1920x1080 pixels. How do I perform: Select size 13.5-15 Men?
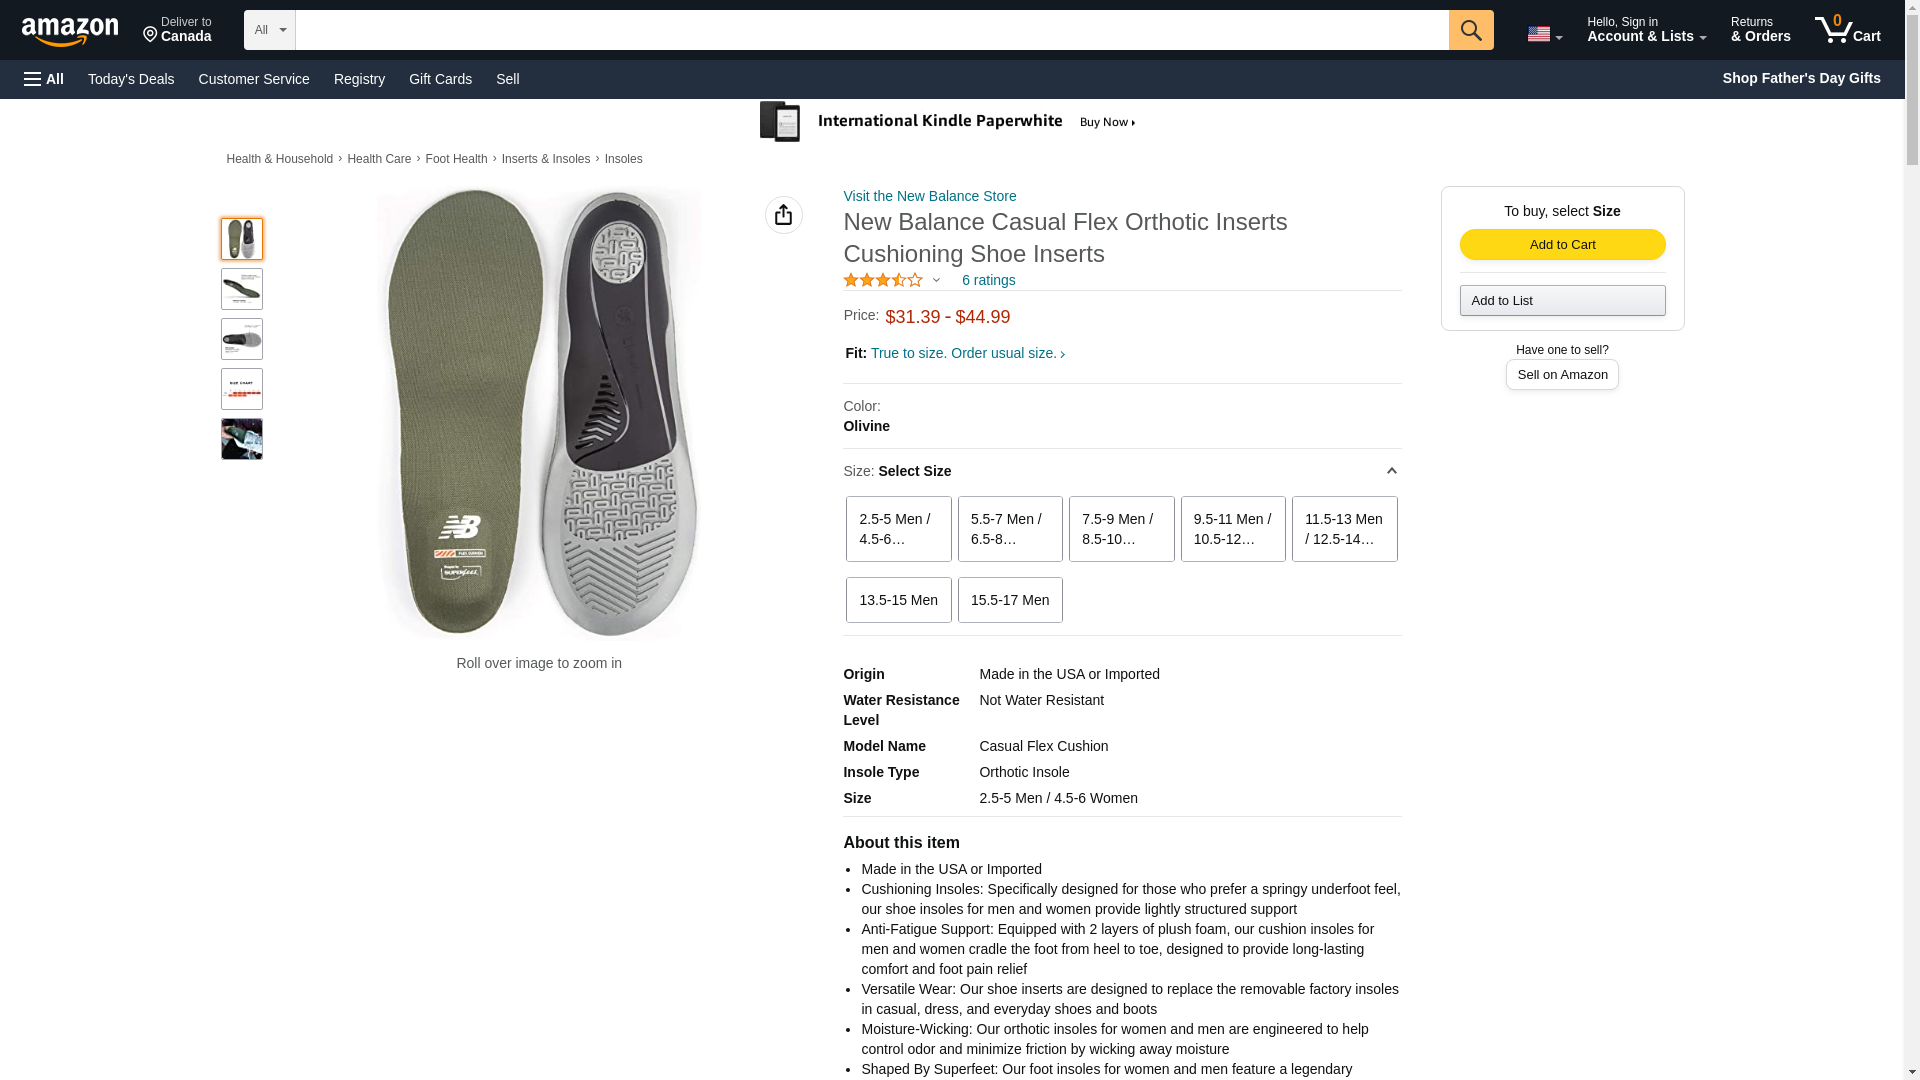tap(898, 600)
